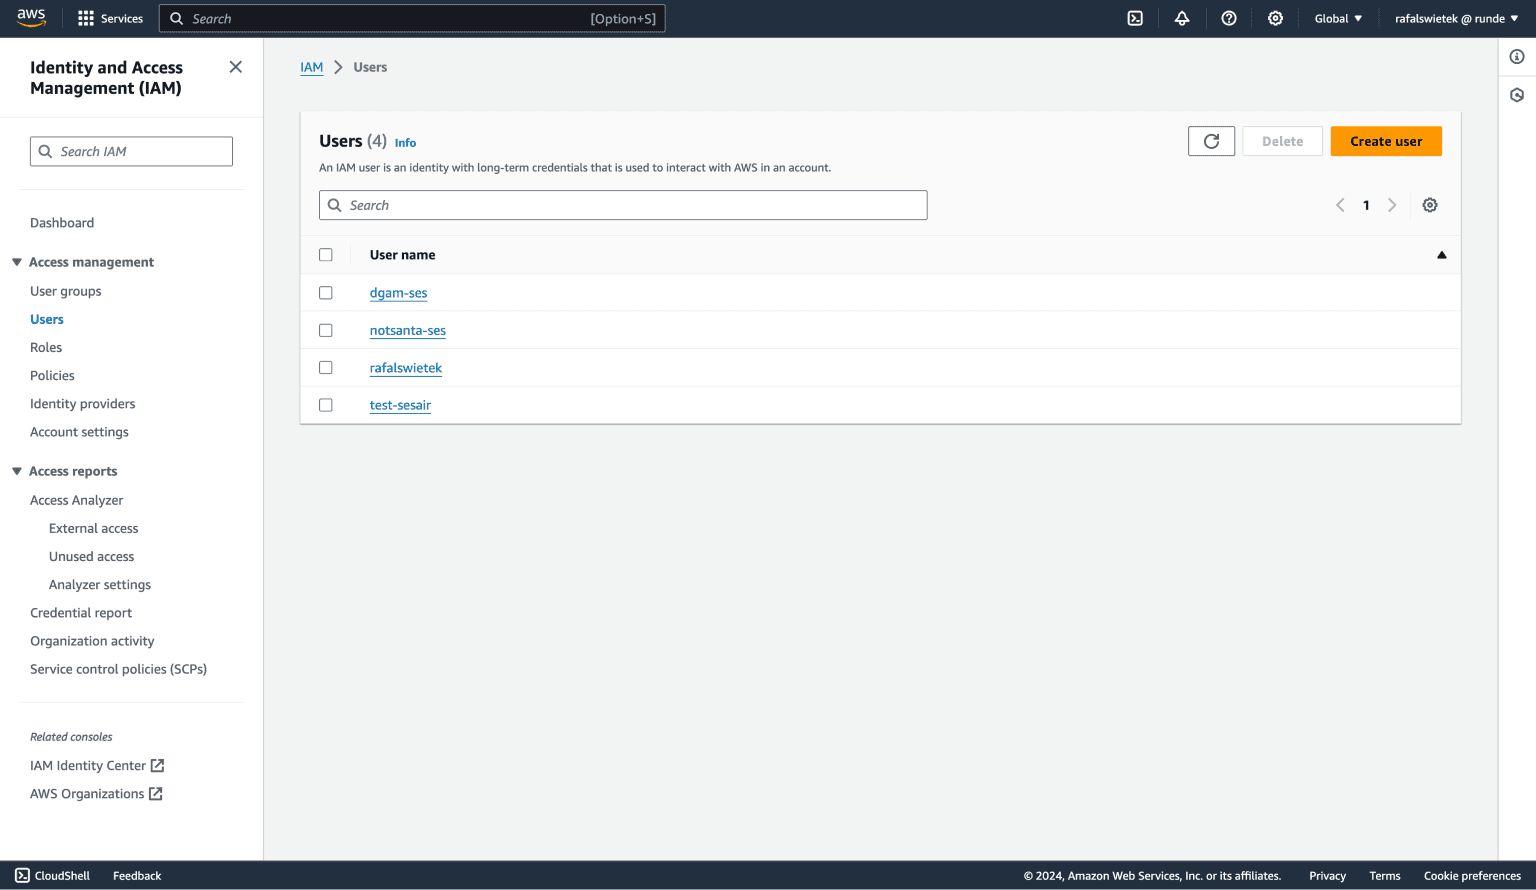Open the Info link next to Users
The image size is (1536, 890).
point(405,143)
